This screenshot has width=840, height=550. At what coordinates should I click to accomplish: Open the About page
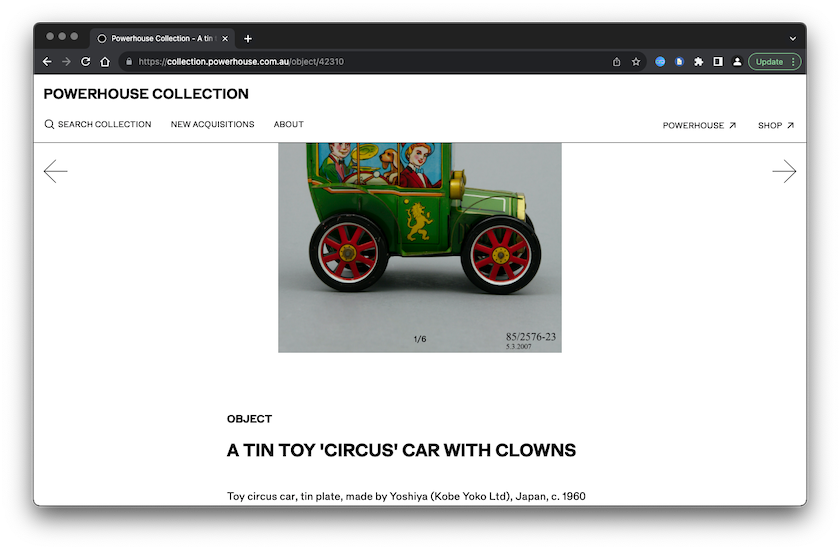coord(289,125)
